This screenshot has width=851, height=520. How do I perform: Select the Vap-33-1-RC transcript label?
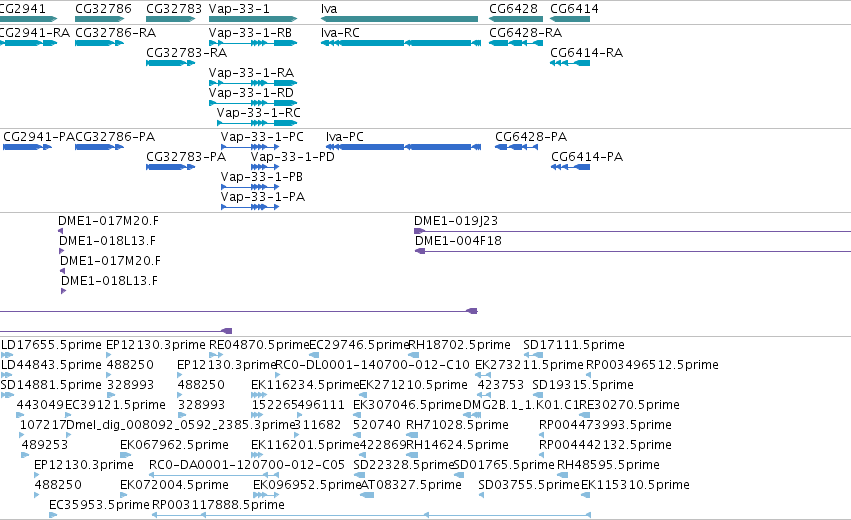(258, 113)
